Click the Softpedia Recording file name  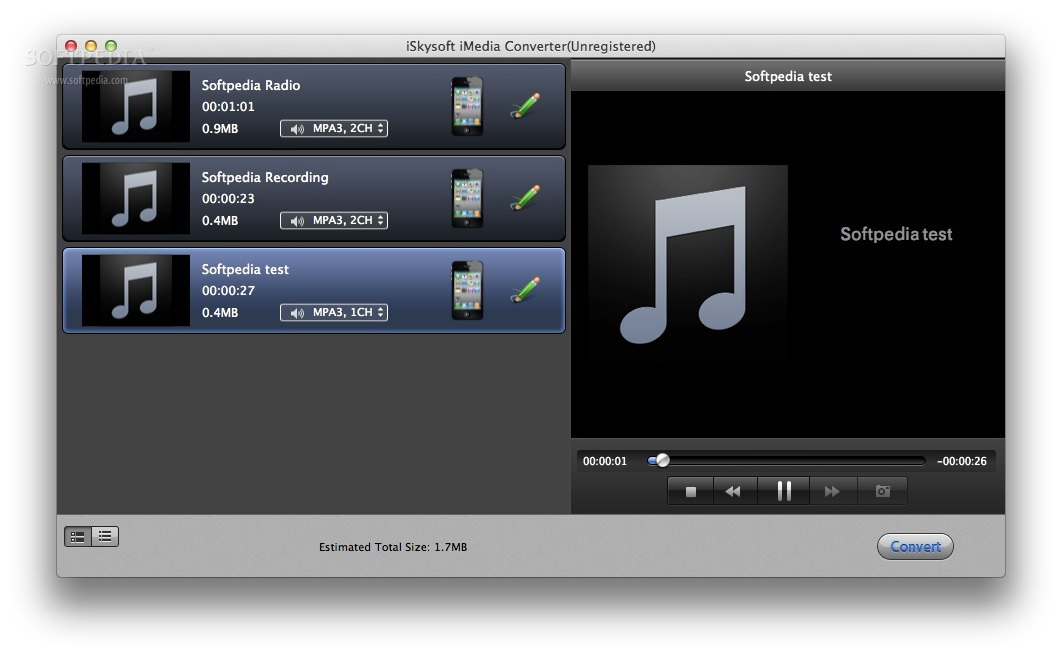click(x=265, y=177)
